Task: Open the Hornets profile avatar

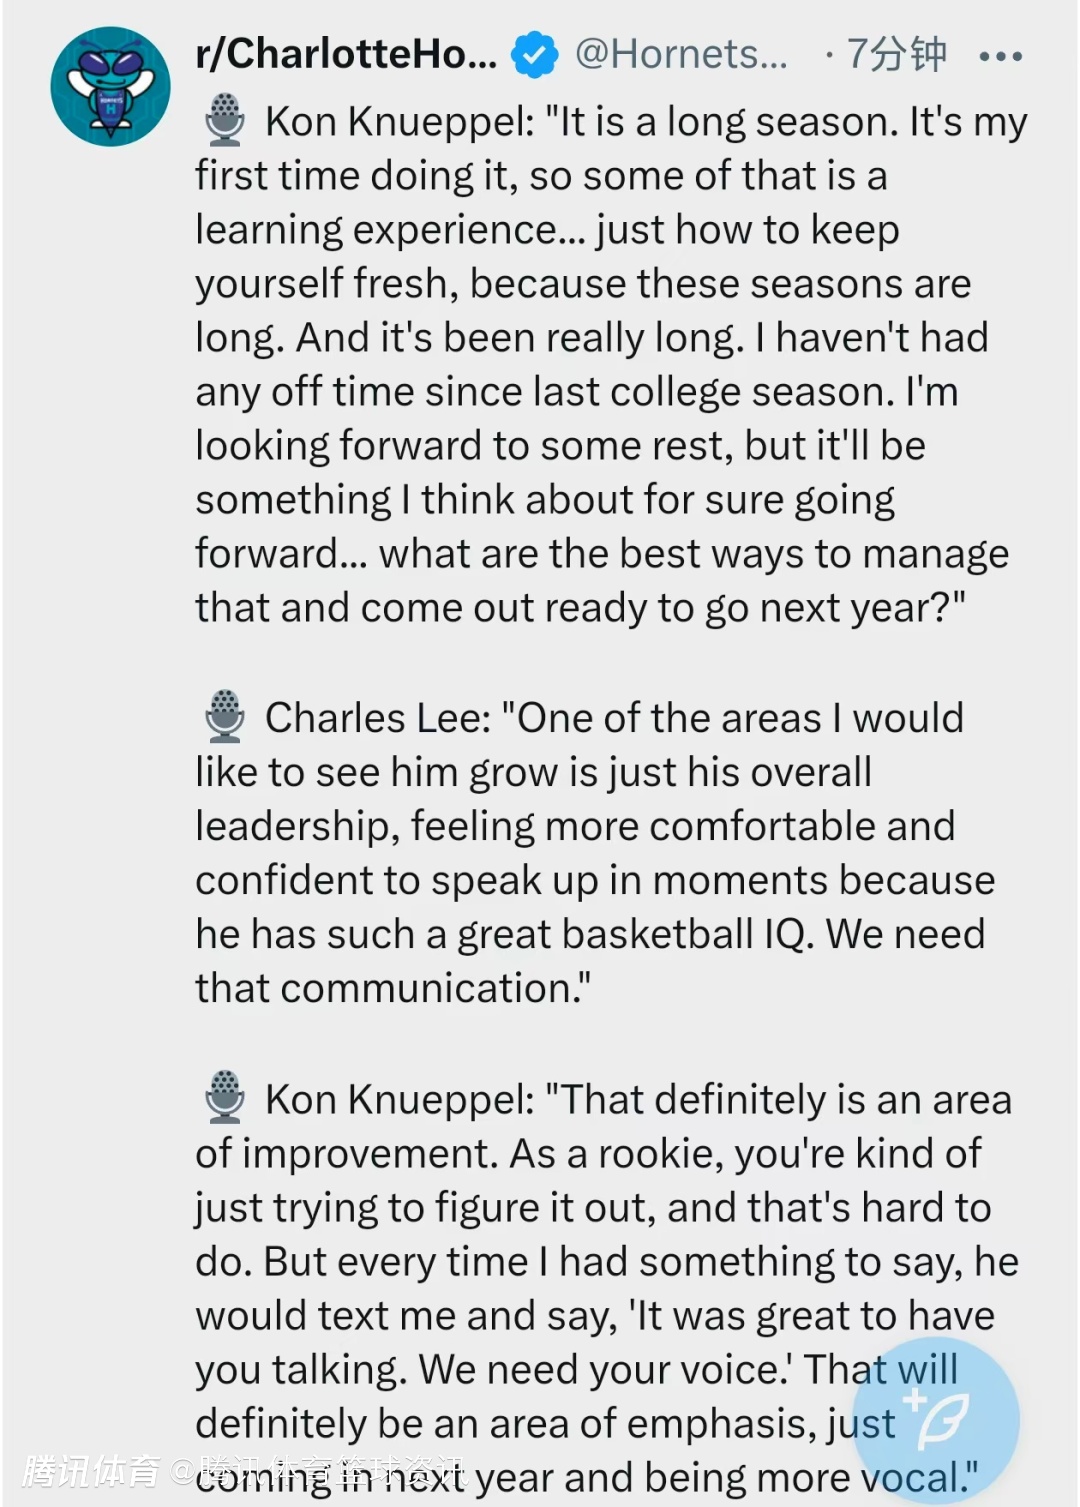Action: point(110,87)
